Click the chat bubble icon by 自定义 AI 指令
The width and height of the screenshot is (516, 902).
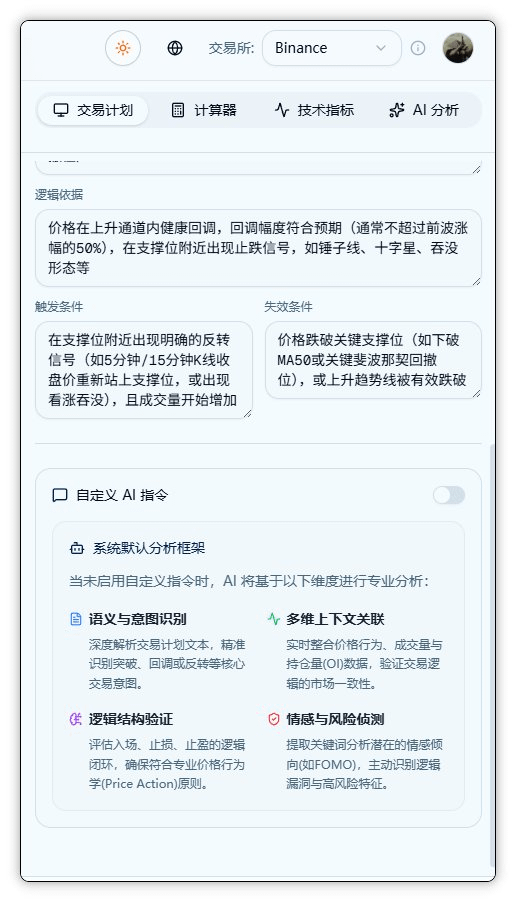point(60,495)
